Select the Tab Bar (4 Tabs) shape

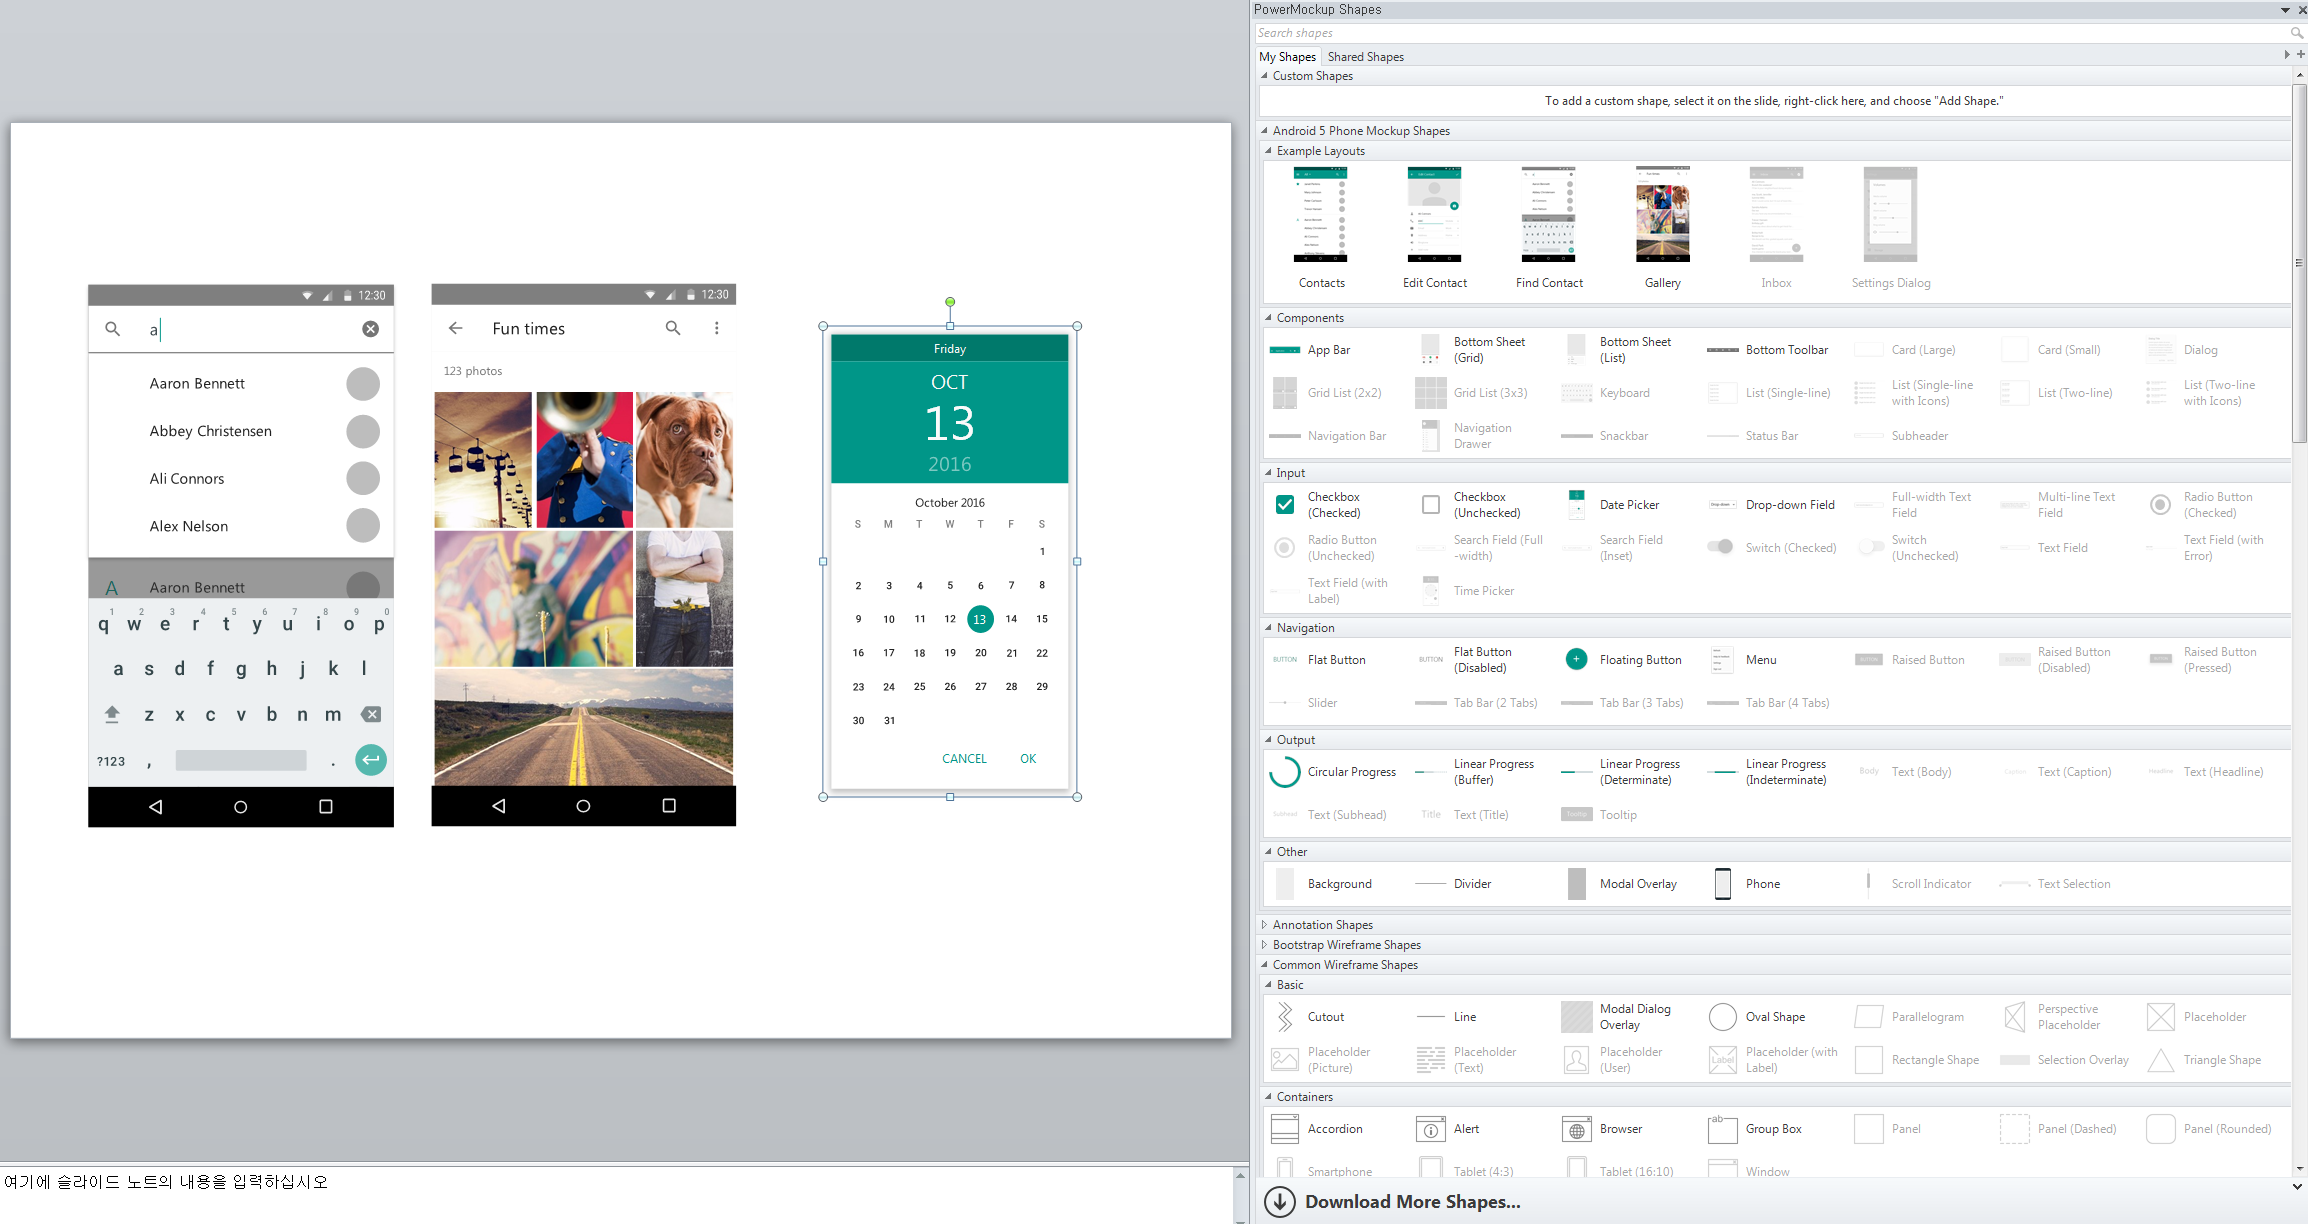[1770, 703]
